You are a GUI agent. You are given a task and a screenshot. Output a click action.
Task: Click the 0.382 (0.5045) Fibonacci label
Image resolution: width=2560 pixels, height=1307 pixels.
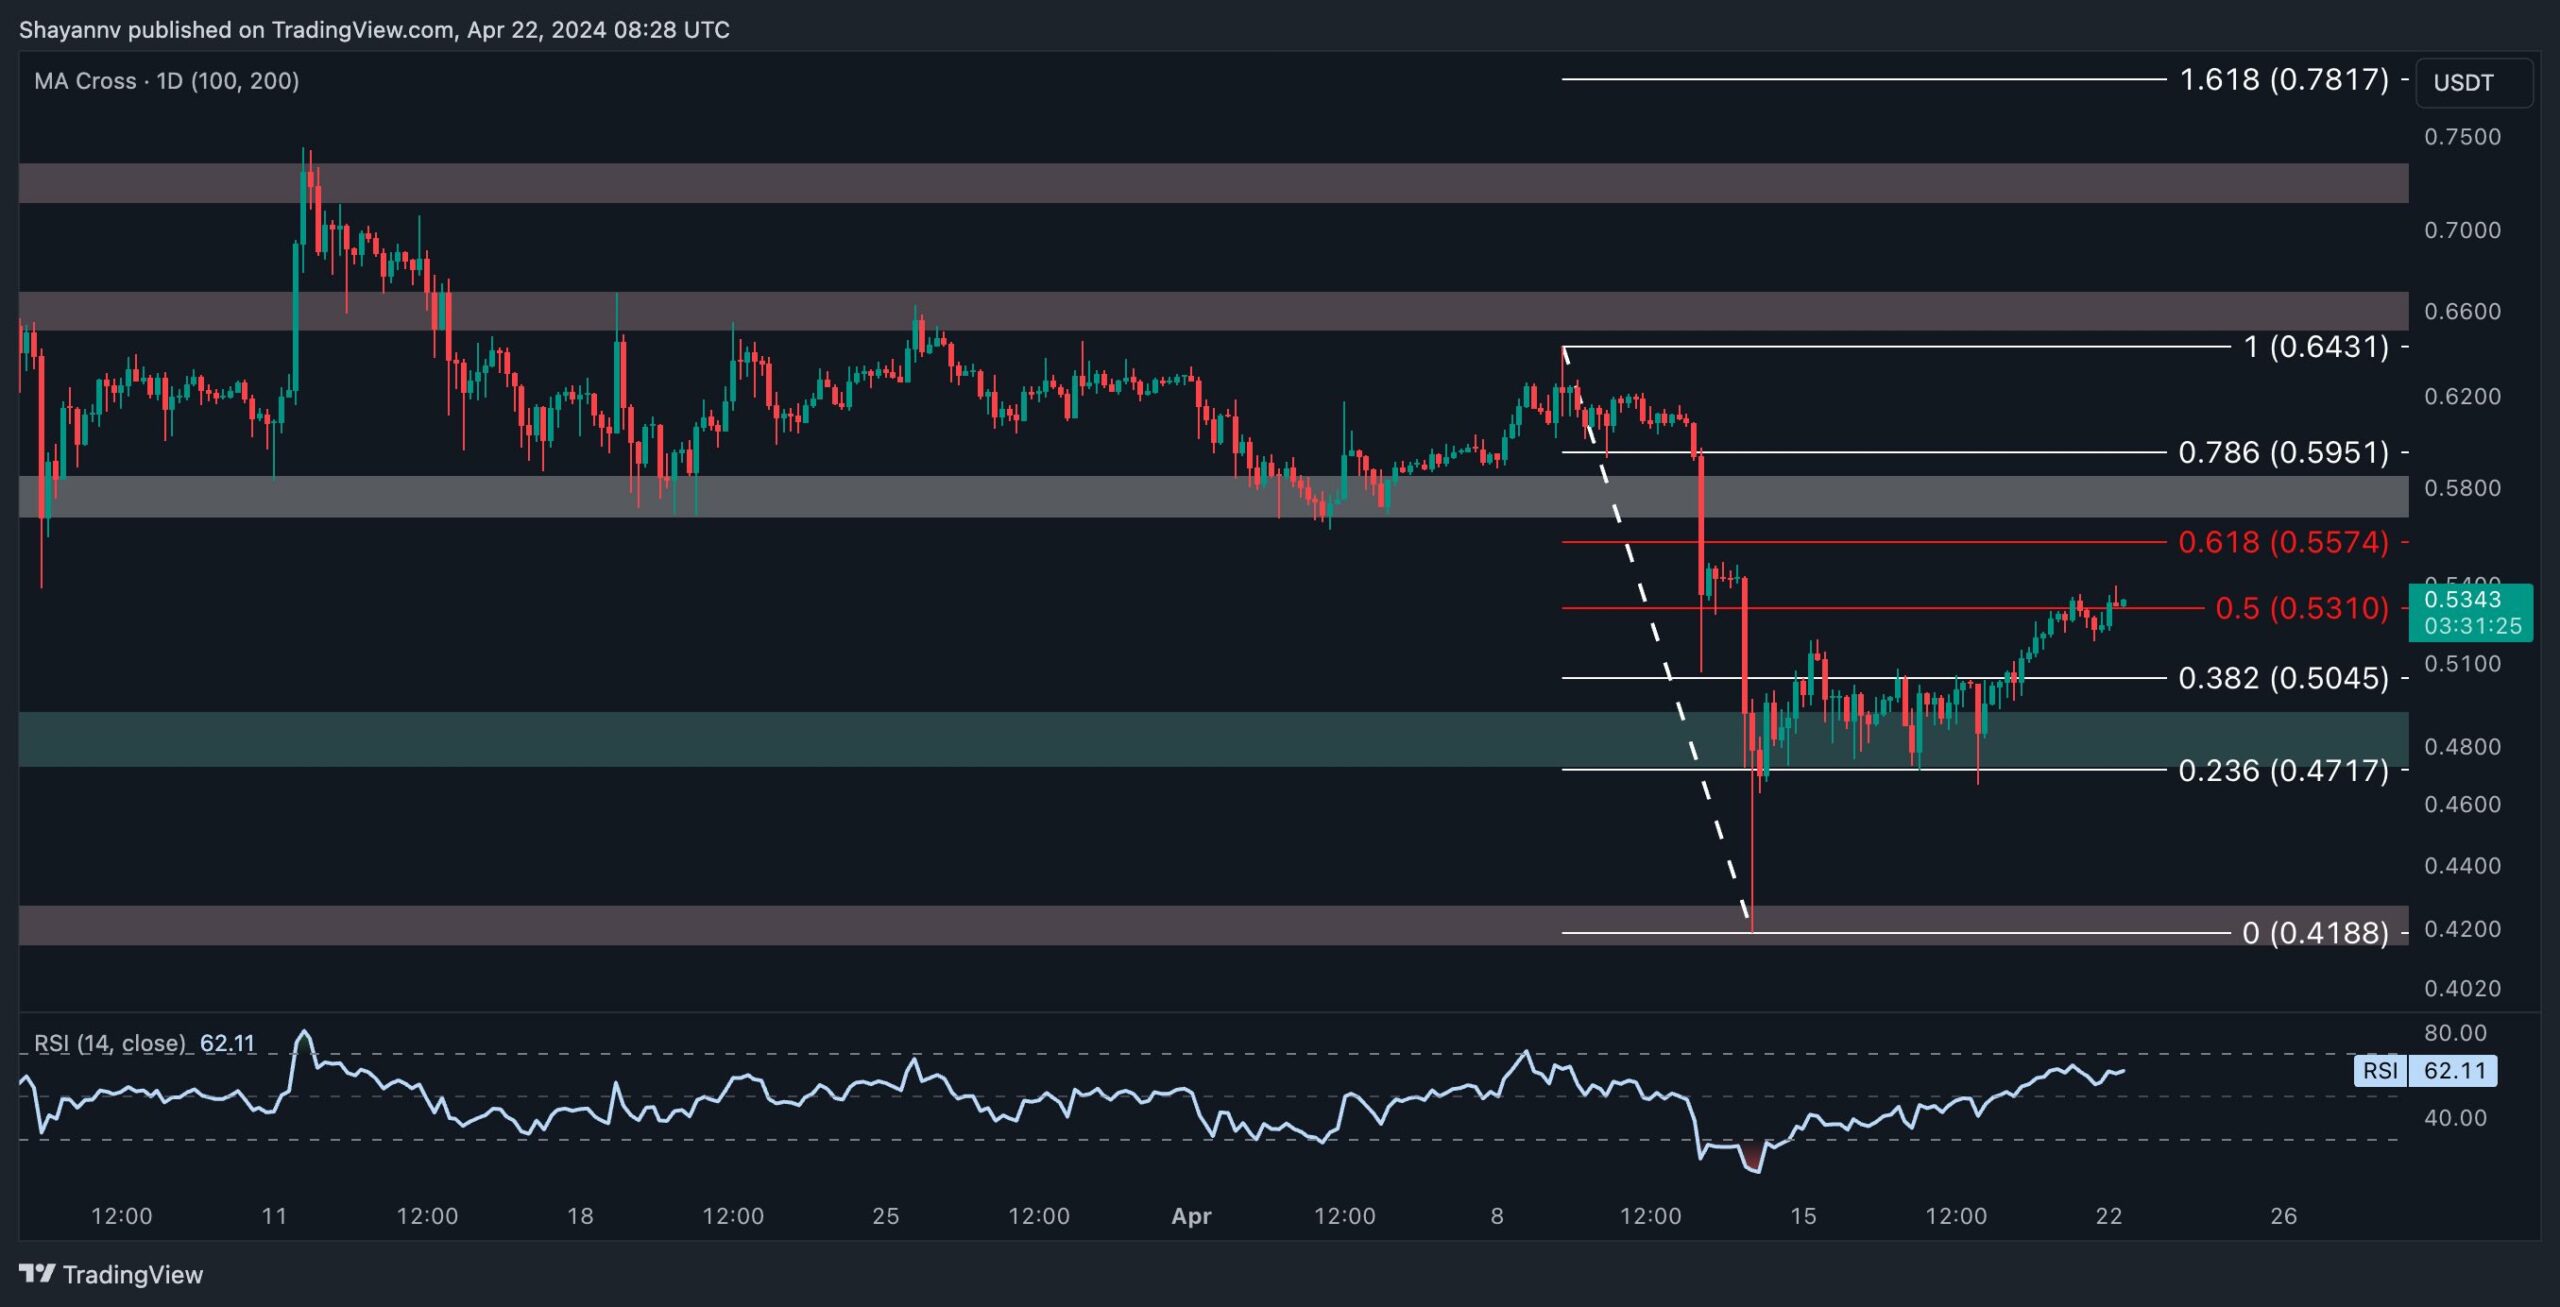pos(2283,678)
